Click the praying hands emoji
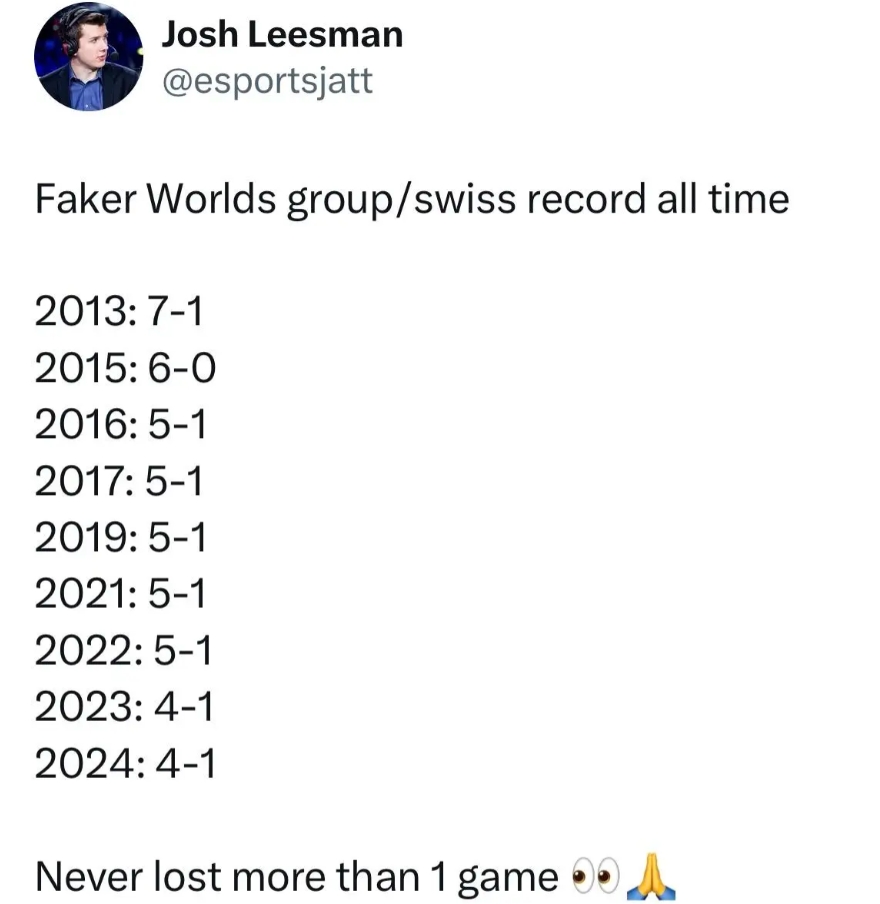Screen dimensions: 880x904 pyautogui.click(x=650, y=876)
